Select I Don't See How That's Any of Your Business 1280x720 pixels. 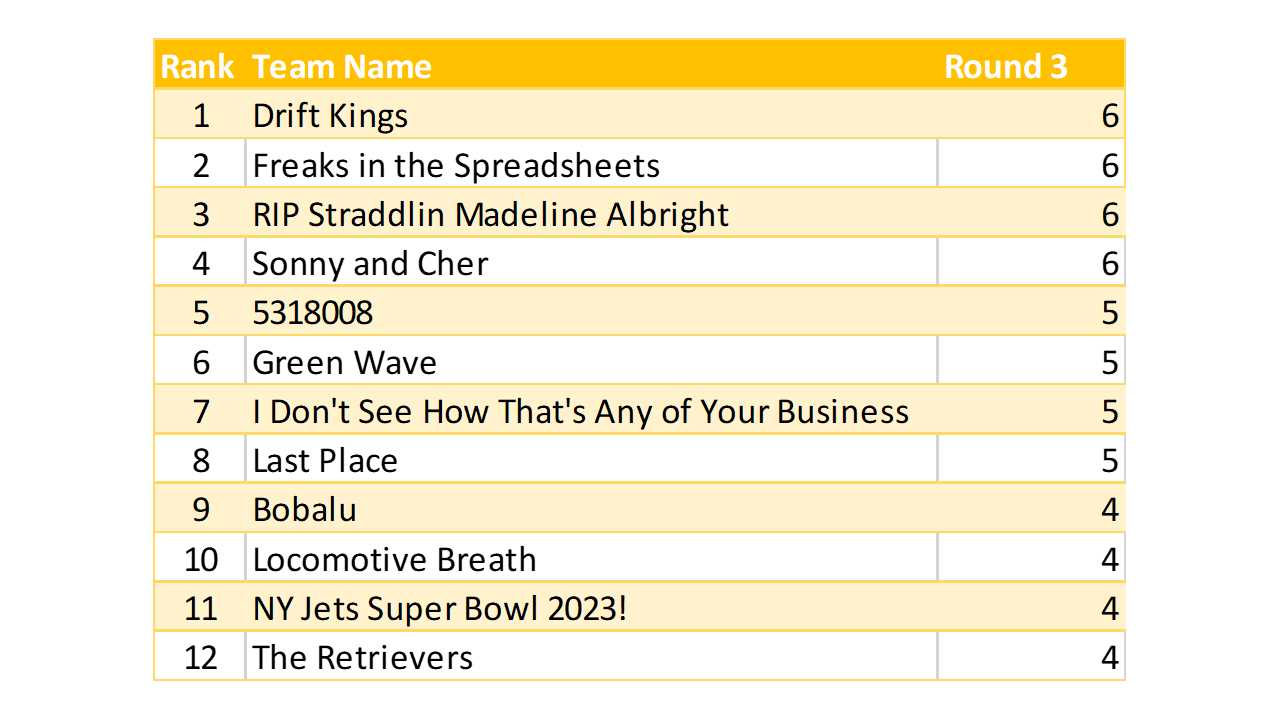point(581,412)
